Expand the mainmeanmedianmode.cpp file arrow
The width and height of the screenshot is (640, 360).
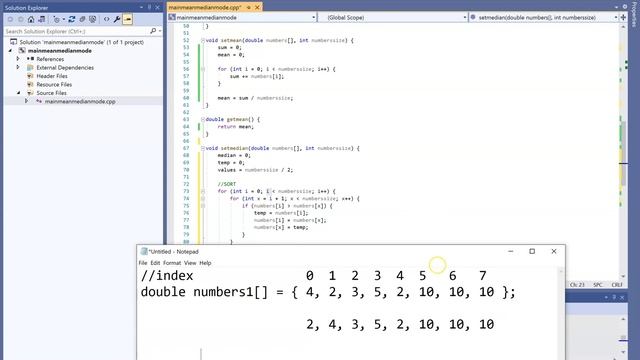coord(27,101)
